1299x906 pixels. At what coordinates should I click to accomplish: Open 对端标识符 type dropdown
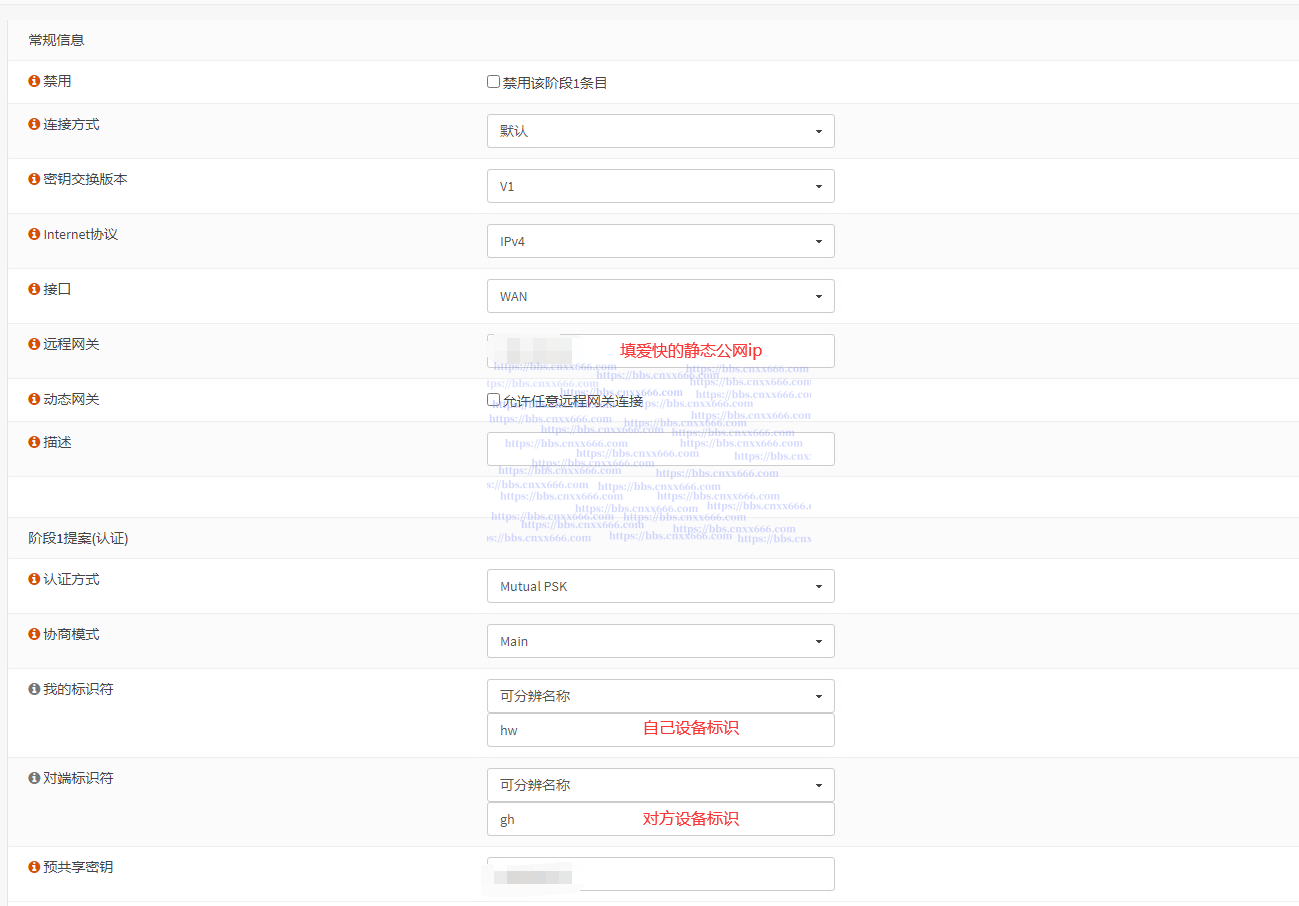660,785
